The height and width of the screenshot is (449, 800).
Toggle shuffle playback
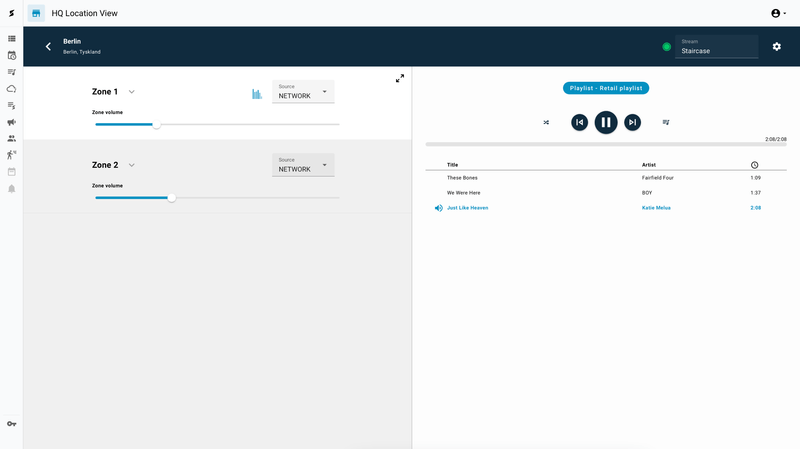pyautogui.click(x=546, y=122)
